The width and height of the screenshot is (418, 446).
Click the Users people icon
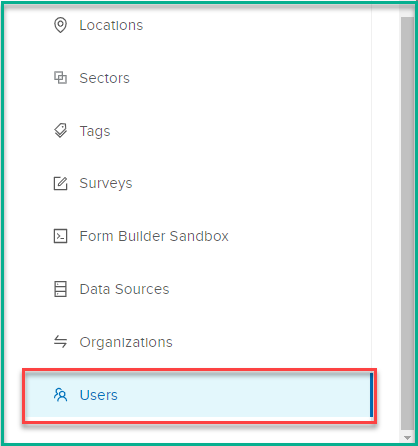(x=60, y=395)
